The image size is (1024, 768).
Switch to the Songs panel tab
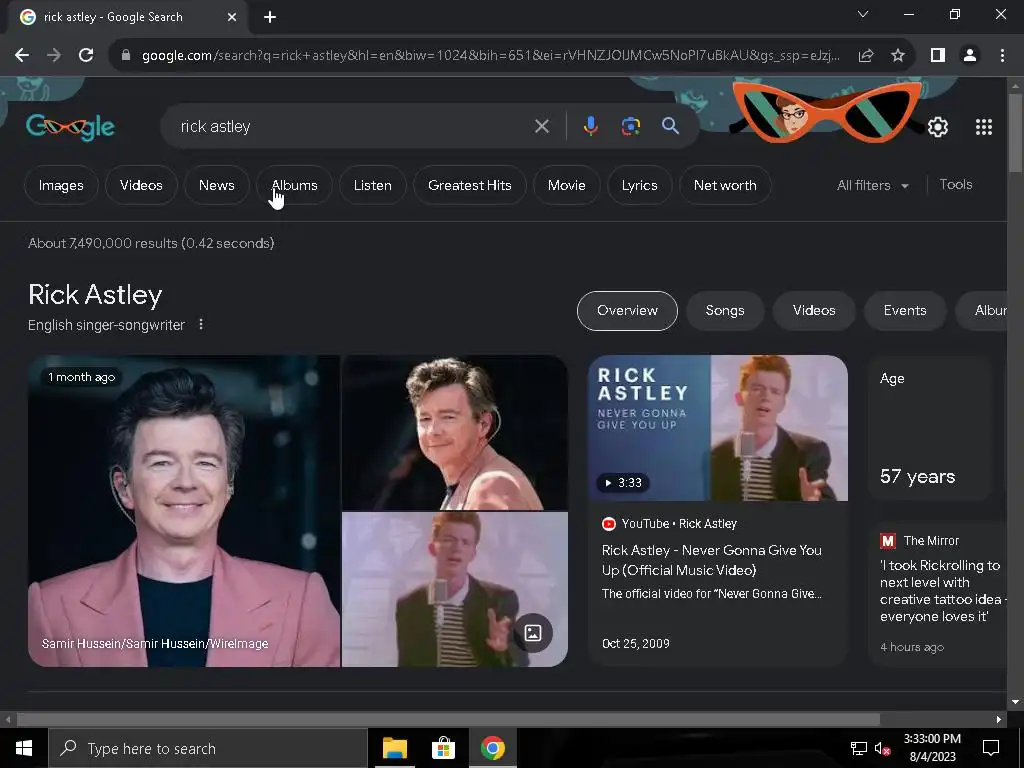(725, 311)
